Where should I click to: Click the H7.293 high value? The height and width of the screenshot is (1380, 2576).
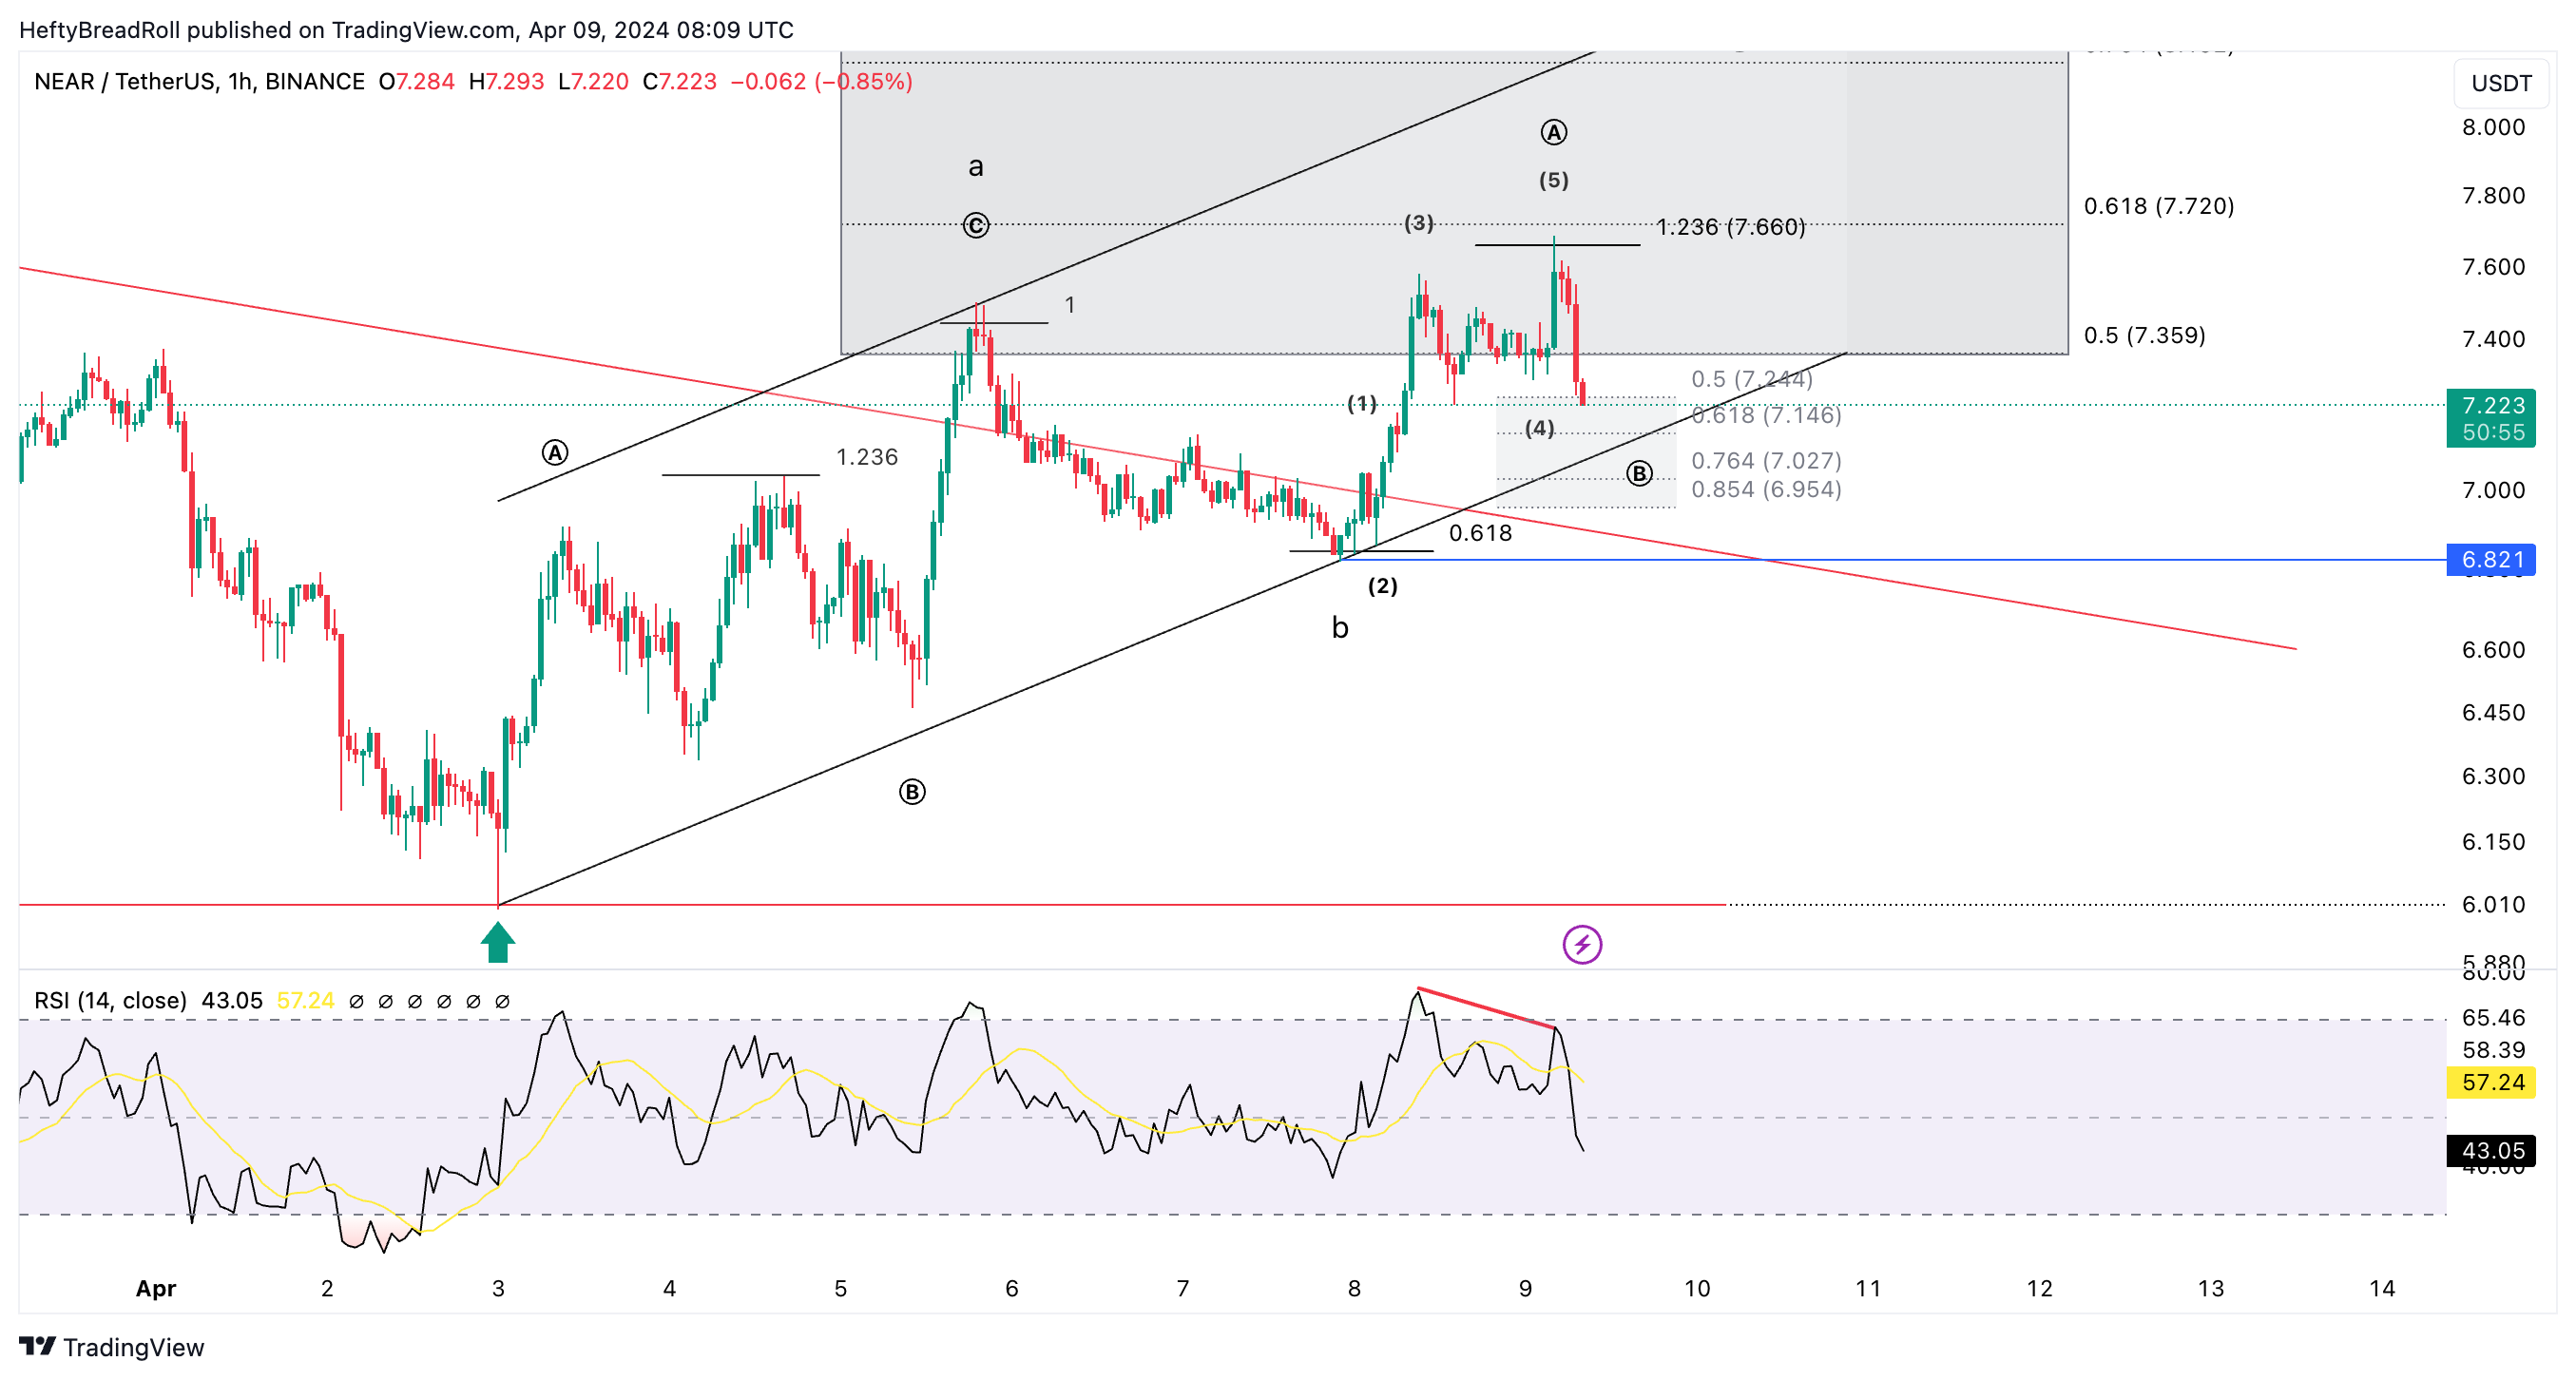[506, 81]
